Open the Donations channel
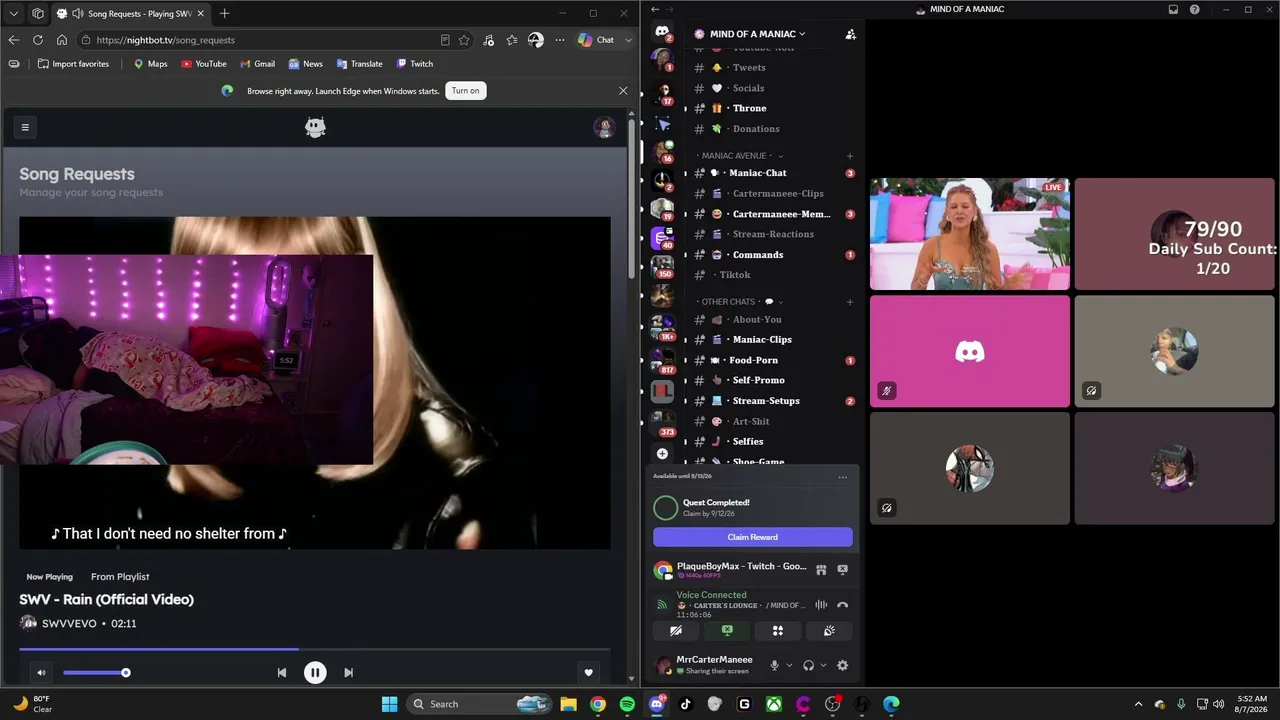Image resolution: width=1280 pixels, height=720 pixels. (x=773, y=129)
